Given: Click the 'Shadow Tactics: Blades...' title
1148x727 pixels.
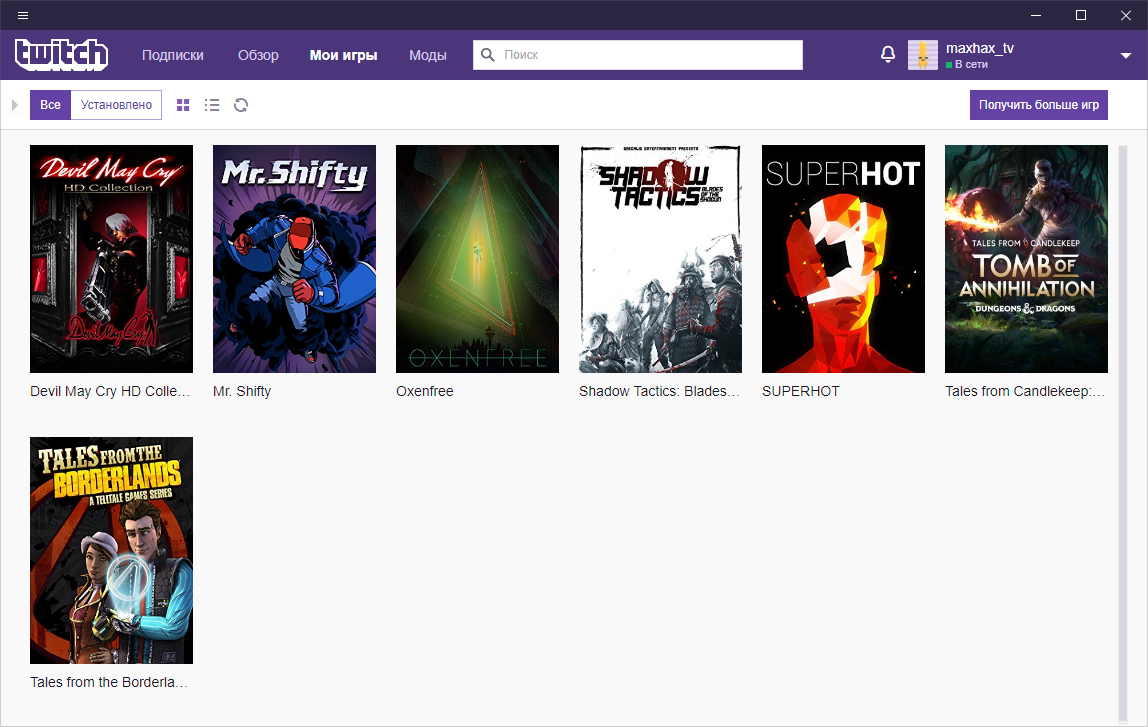Looking at the screenshot, I should tap(660, 391).
